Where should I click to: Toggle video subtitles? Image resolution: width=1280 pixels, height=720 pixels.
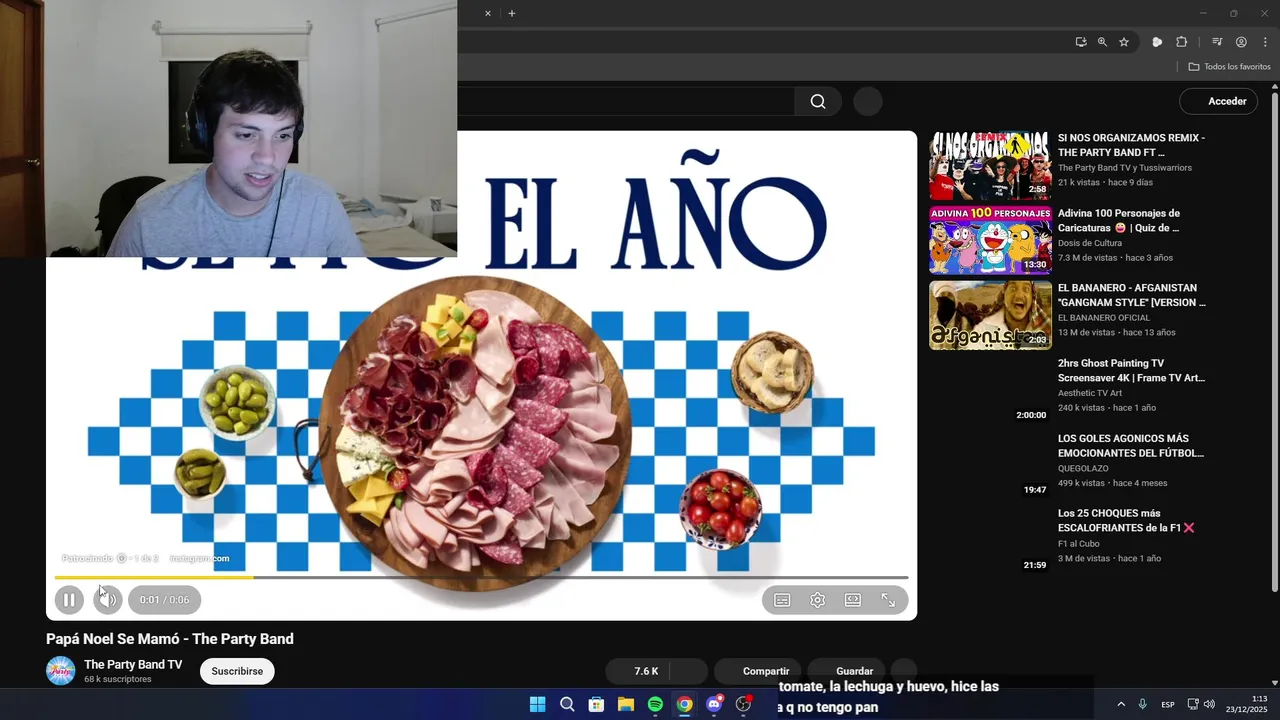point(782,600)
